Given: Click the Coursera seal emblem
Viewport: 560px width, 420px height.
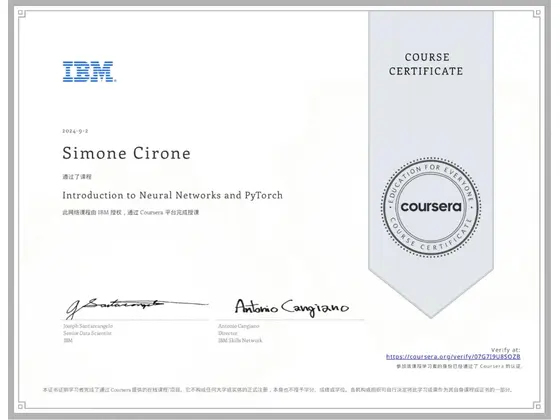Looking at the screenshot, I should pos(431,207).
